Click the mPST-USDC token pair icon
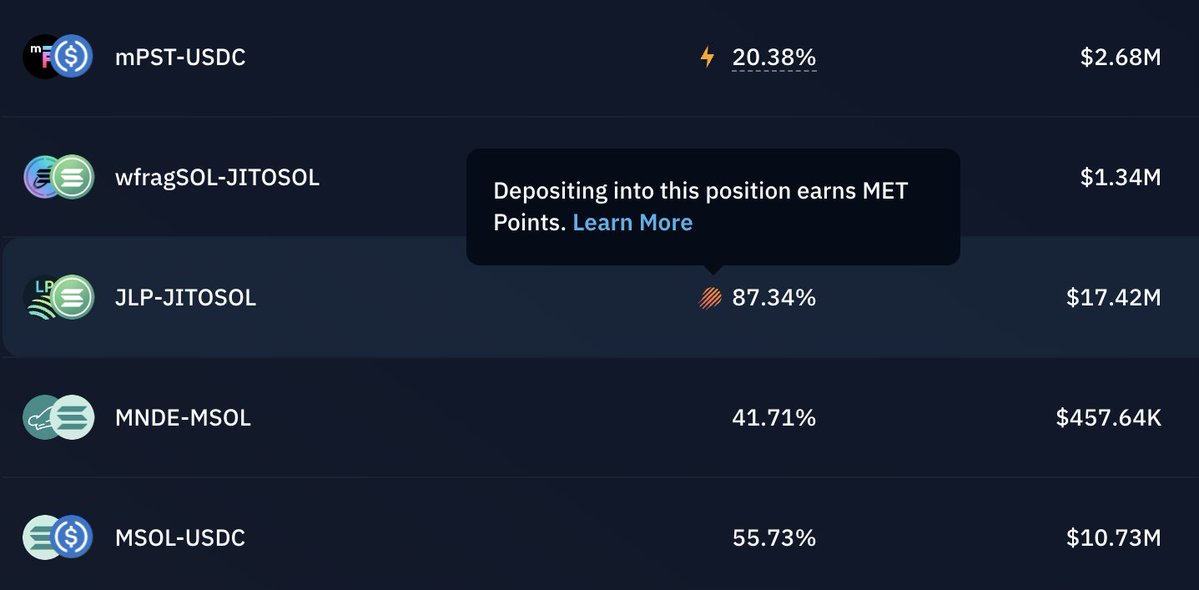The width and height of the screenshot is (1199, 590). (x=57, y=57)
